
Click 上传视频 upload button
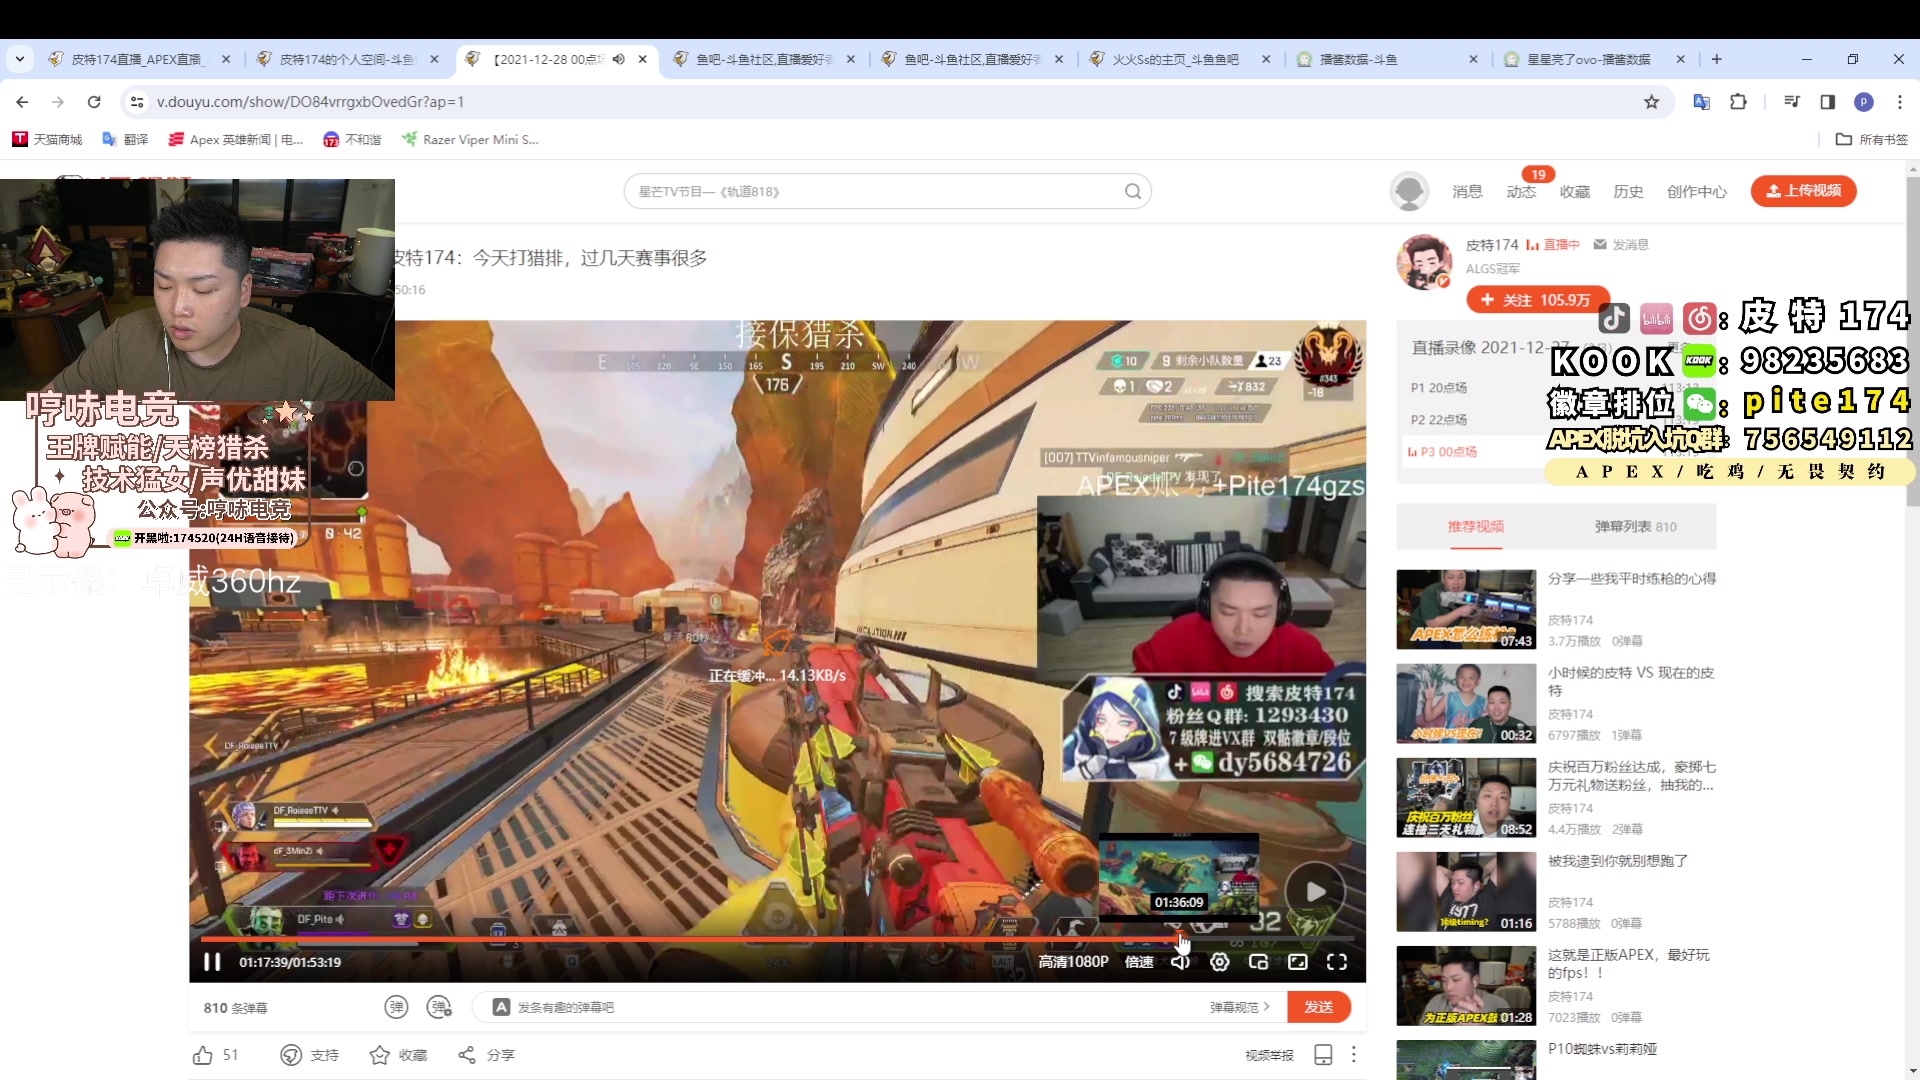tap(1804, 191)
